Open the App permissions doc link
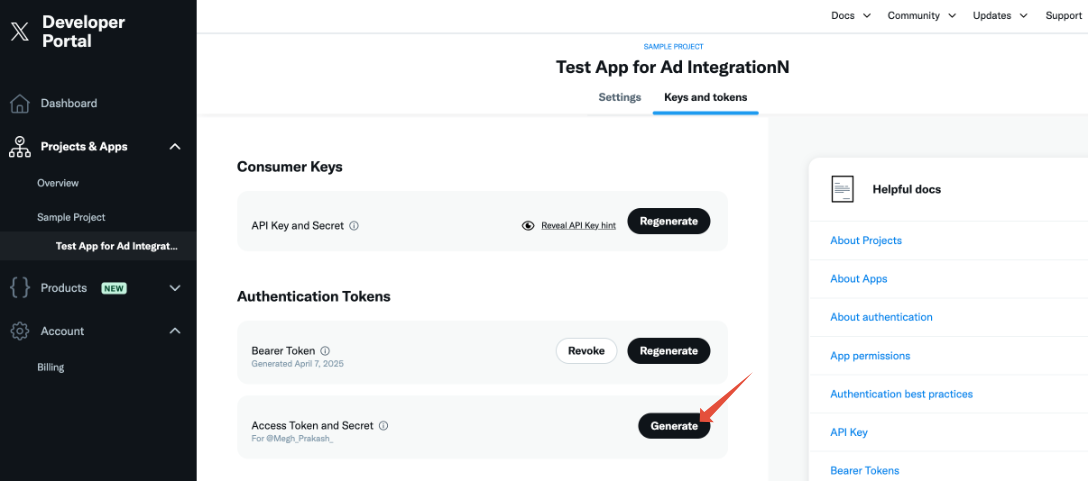1088x481 pixels. pos(870,355)
